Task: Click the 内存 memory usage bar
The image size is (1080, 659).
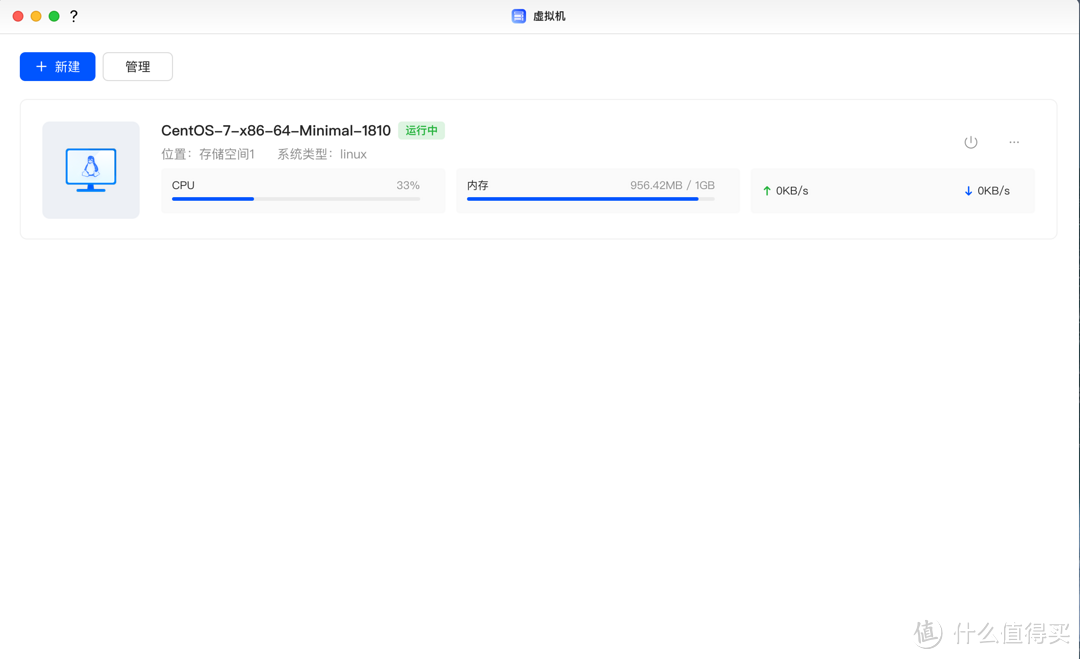Action: click(x=590, y=199)
